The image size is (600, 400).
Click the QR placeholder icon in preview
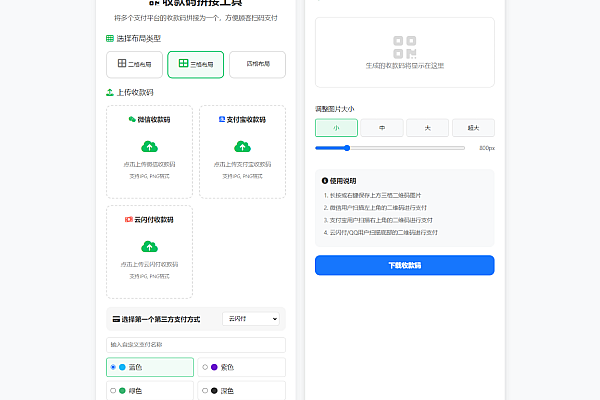pyautogui.click(x=404, y=47)
